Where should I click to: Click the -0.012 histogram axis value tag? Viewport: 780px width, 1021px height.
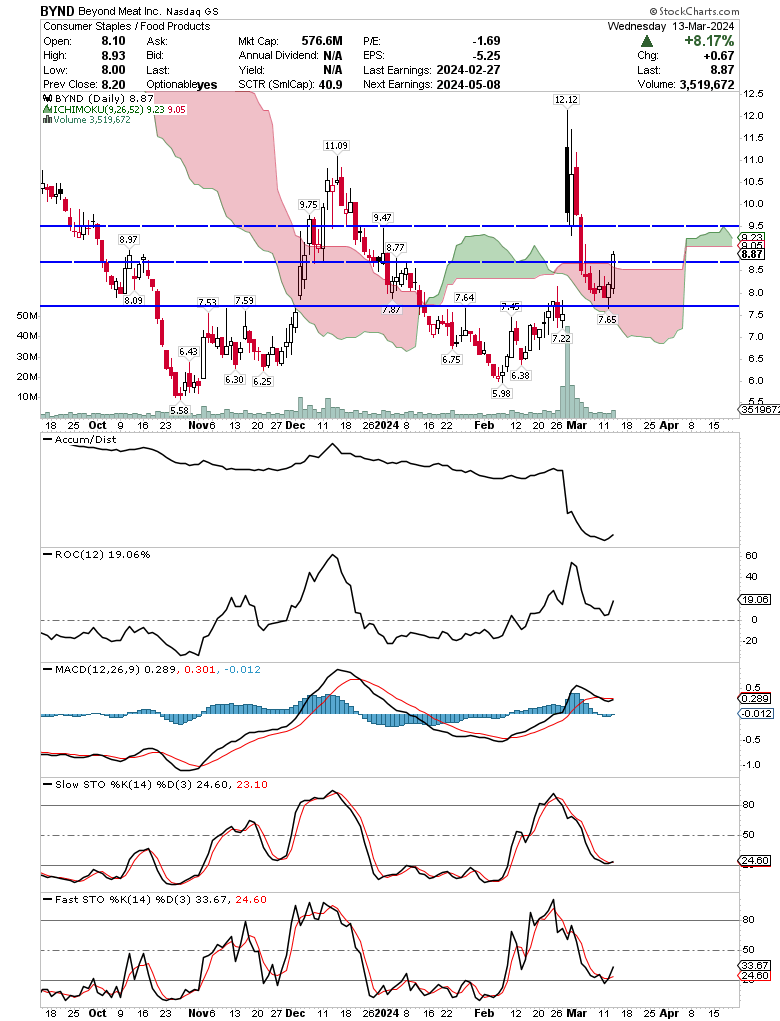click(756, 714)
